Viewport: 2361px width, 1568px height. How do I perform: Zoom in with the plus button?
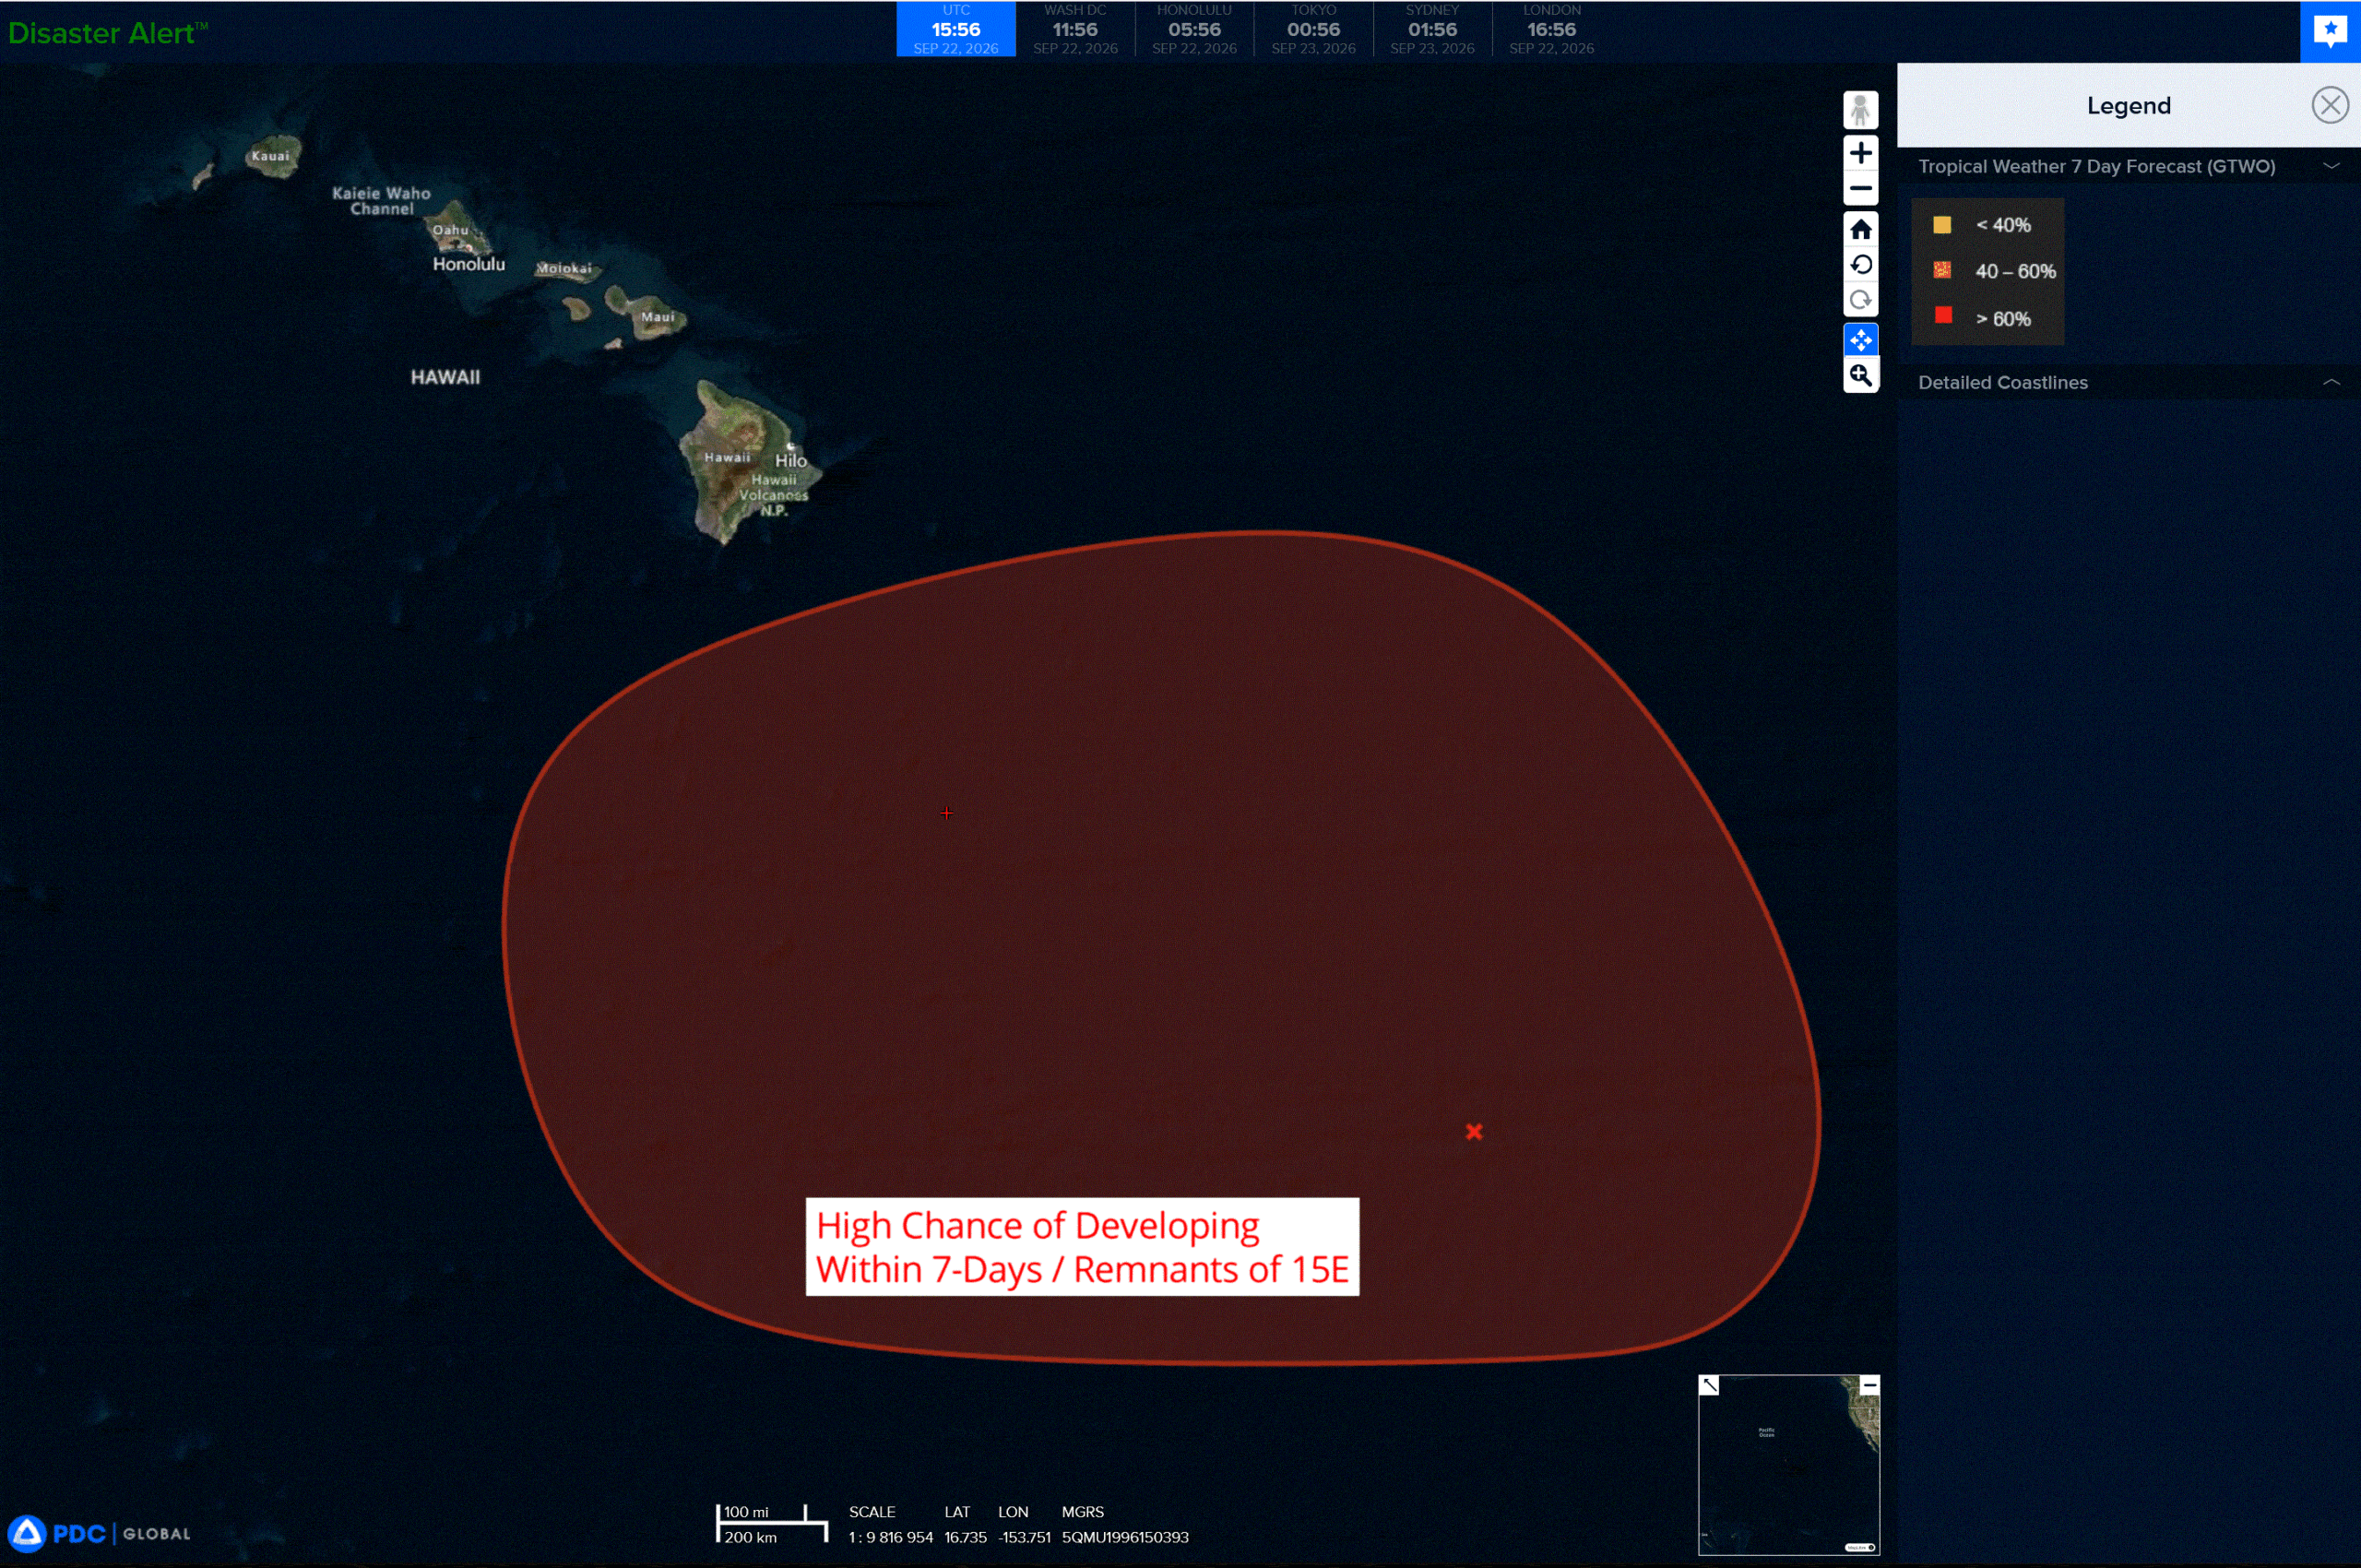click(x=1860, y=153)
